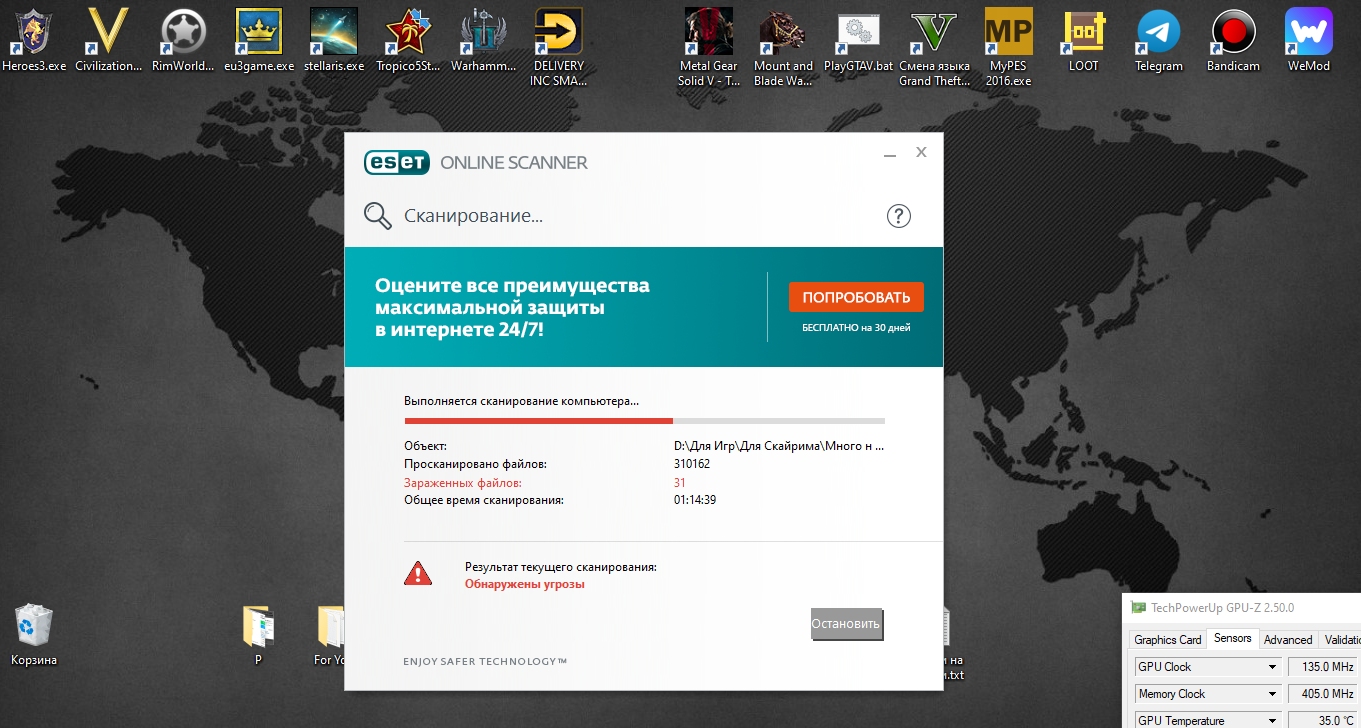Open Bandicam screen recorder icon

point(1232,33)
